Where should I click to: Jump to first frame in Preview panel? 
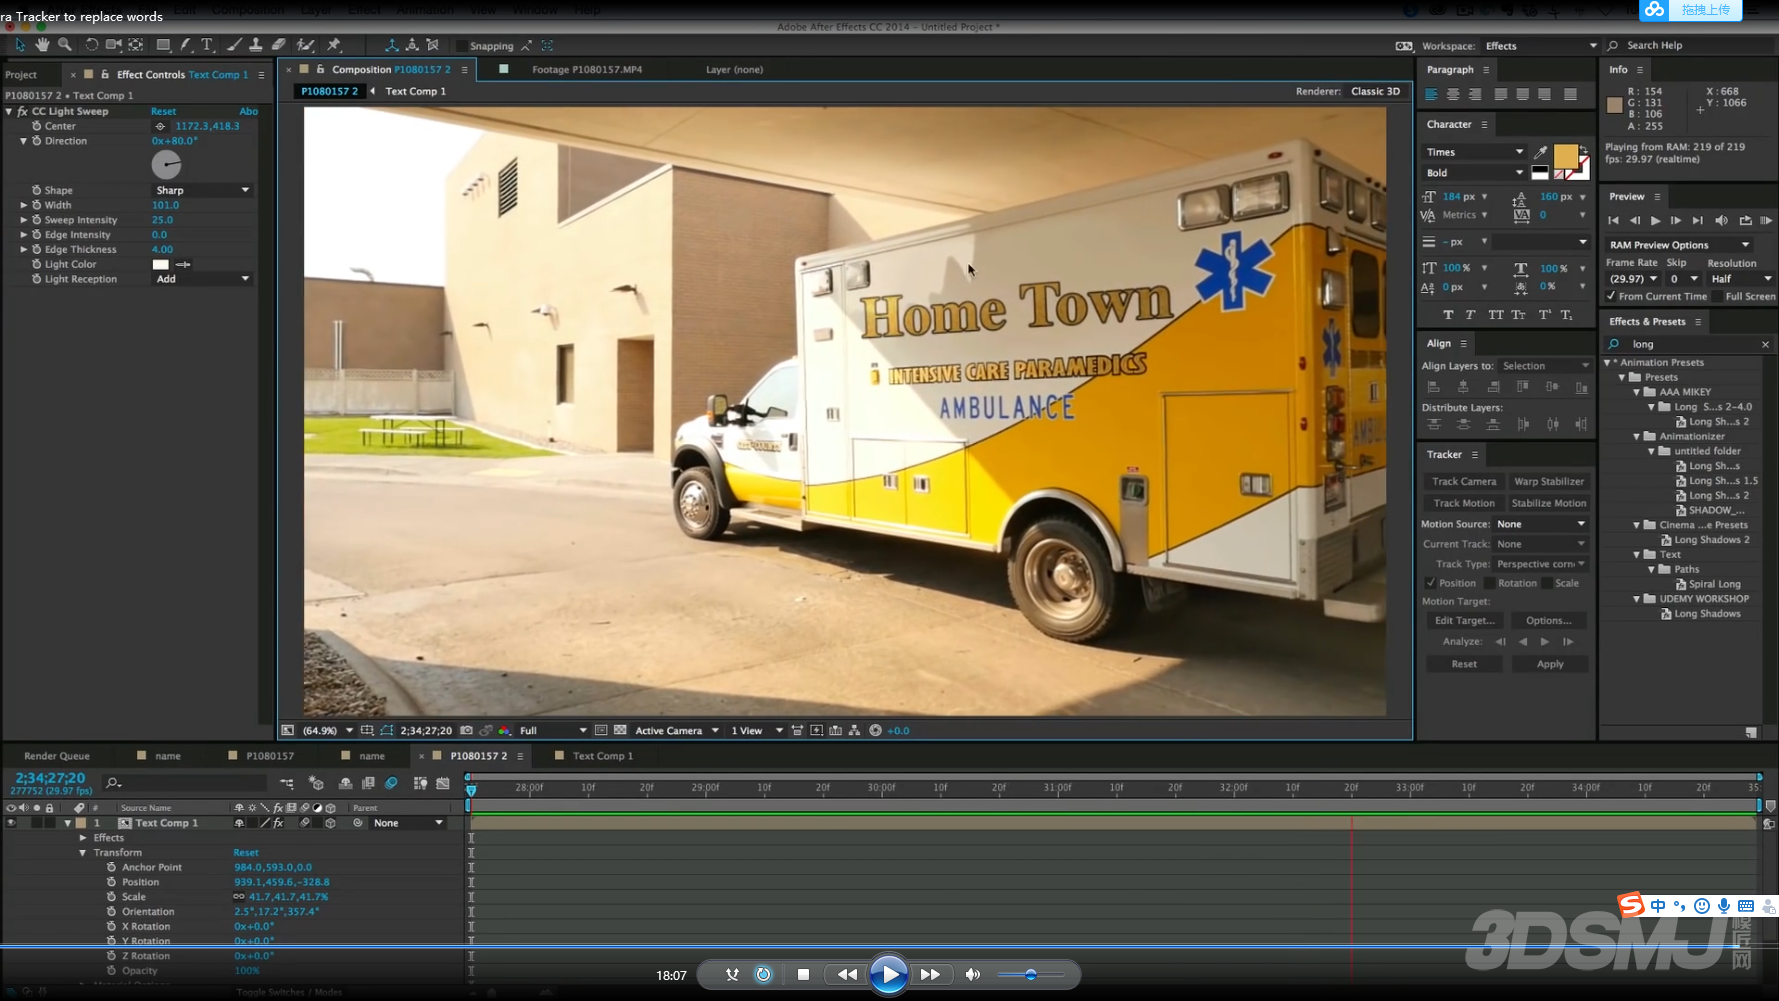[1613, 220]
